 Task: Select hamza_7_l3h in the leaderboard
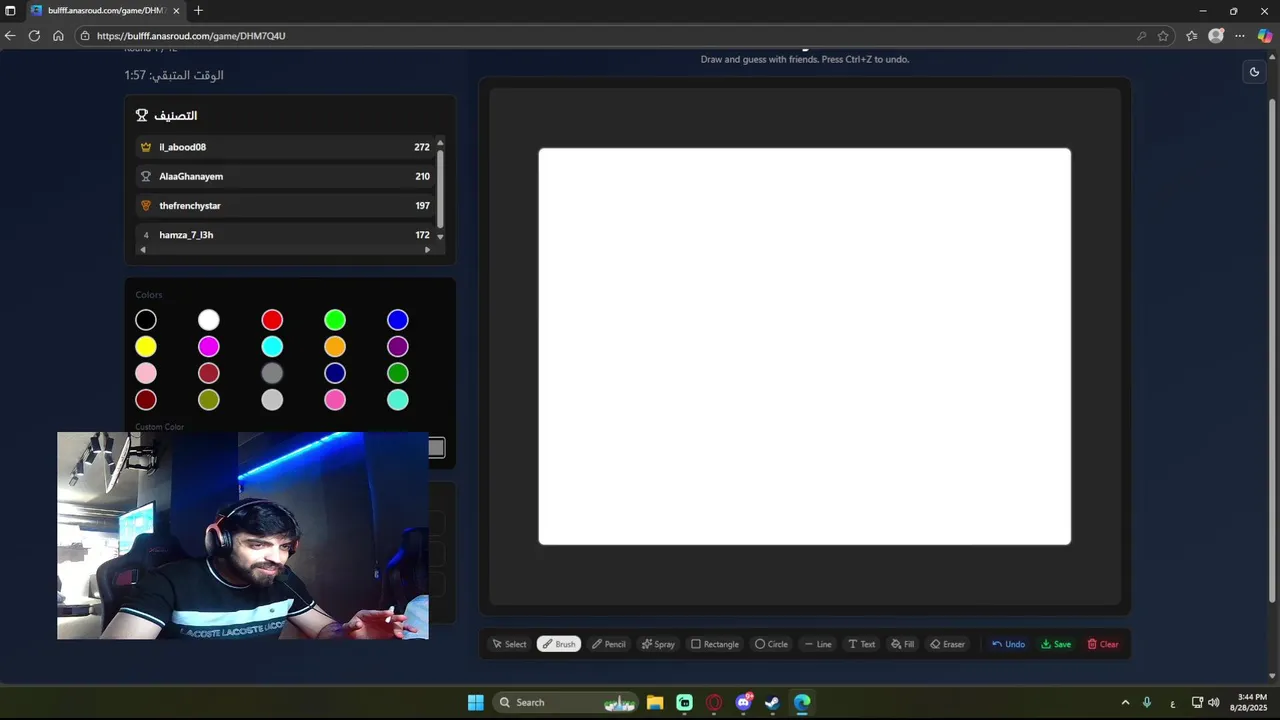coord(285,235)
